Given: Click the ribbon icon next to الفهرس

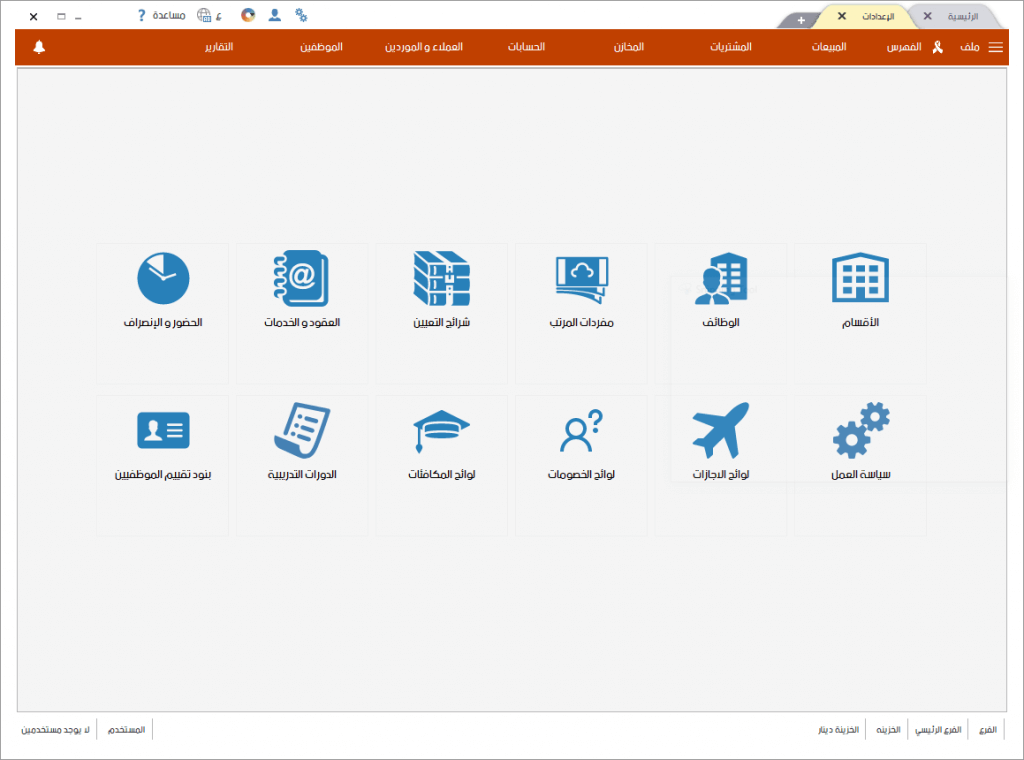Looking at the screenshot, I should click(938, 47).
